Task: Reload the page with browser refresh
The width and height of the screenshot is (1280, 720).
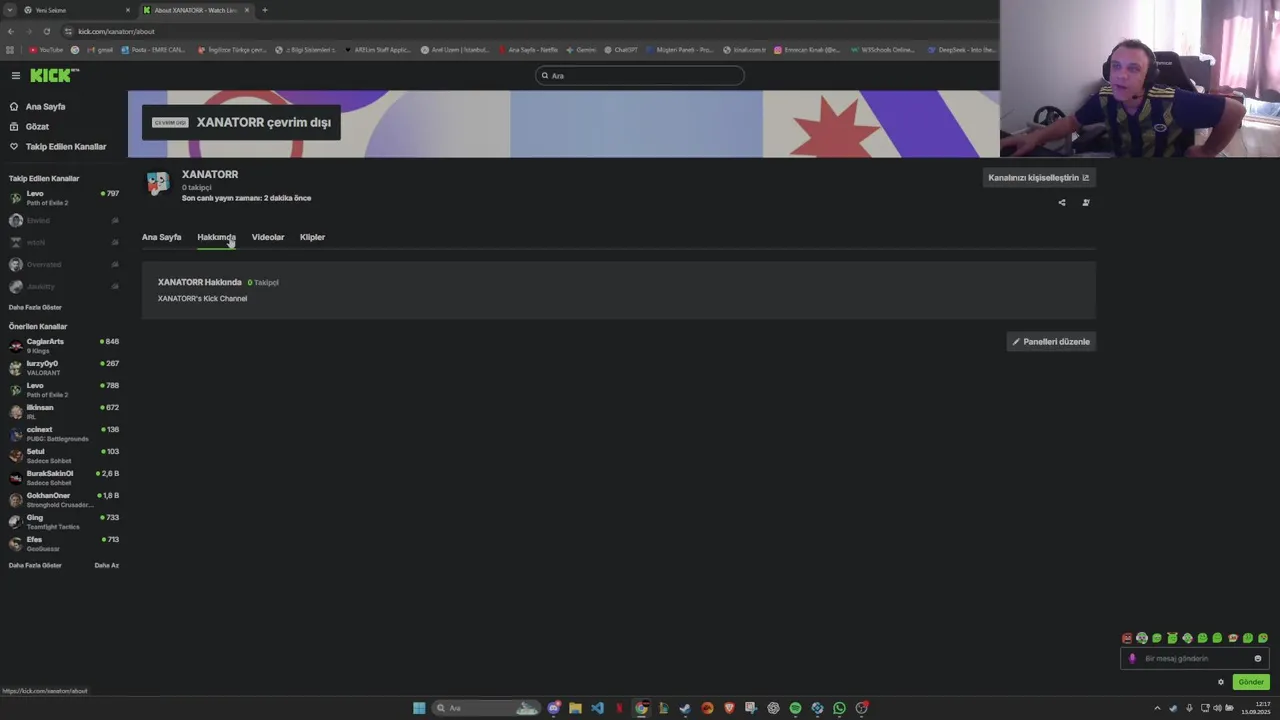Action: (x=46, y=31)
